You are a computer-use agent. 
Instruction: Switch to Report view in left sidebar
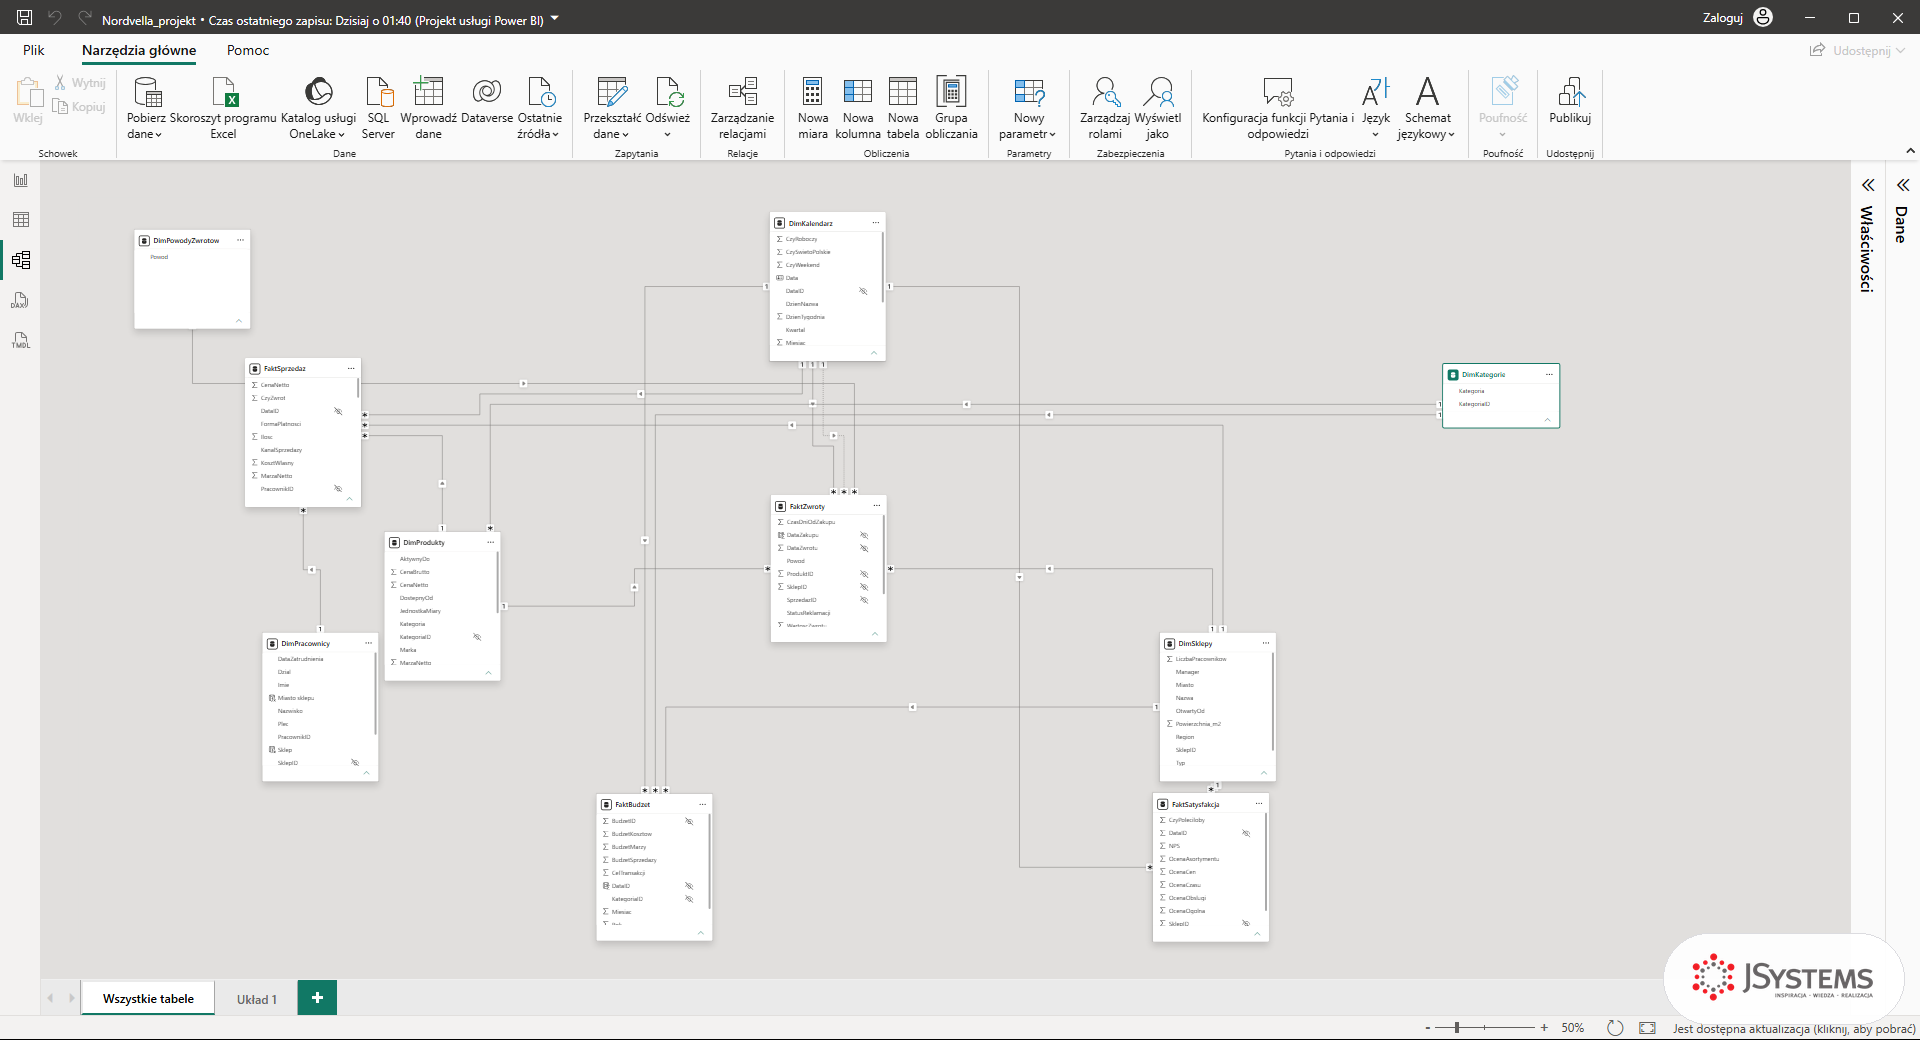pyautogui.click(x=21, y=180)
